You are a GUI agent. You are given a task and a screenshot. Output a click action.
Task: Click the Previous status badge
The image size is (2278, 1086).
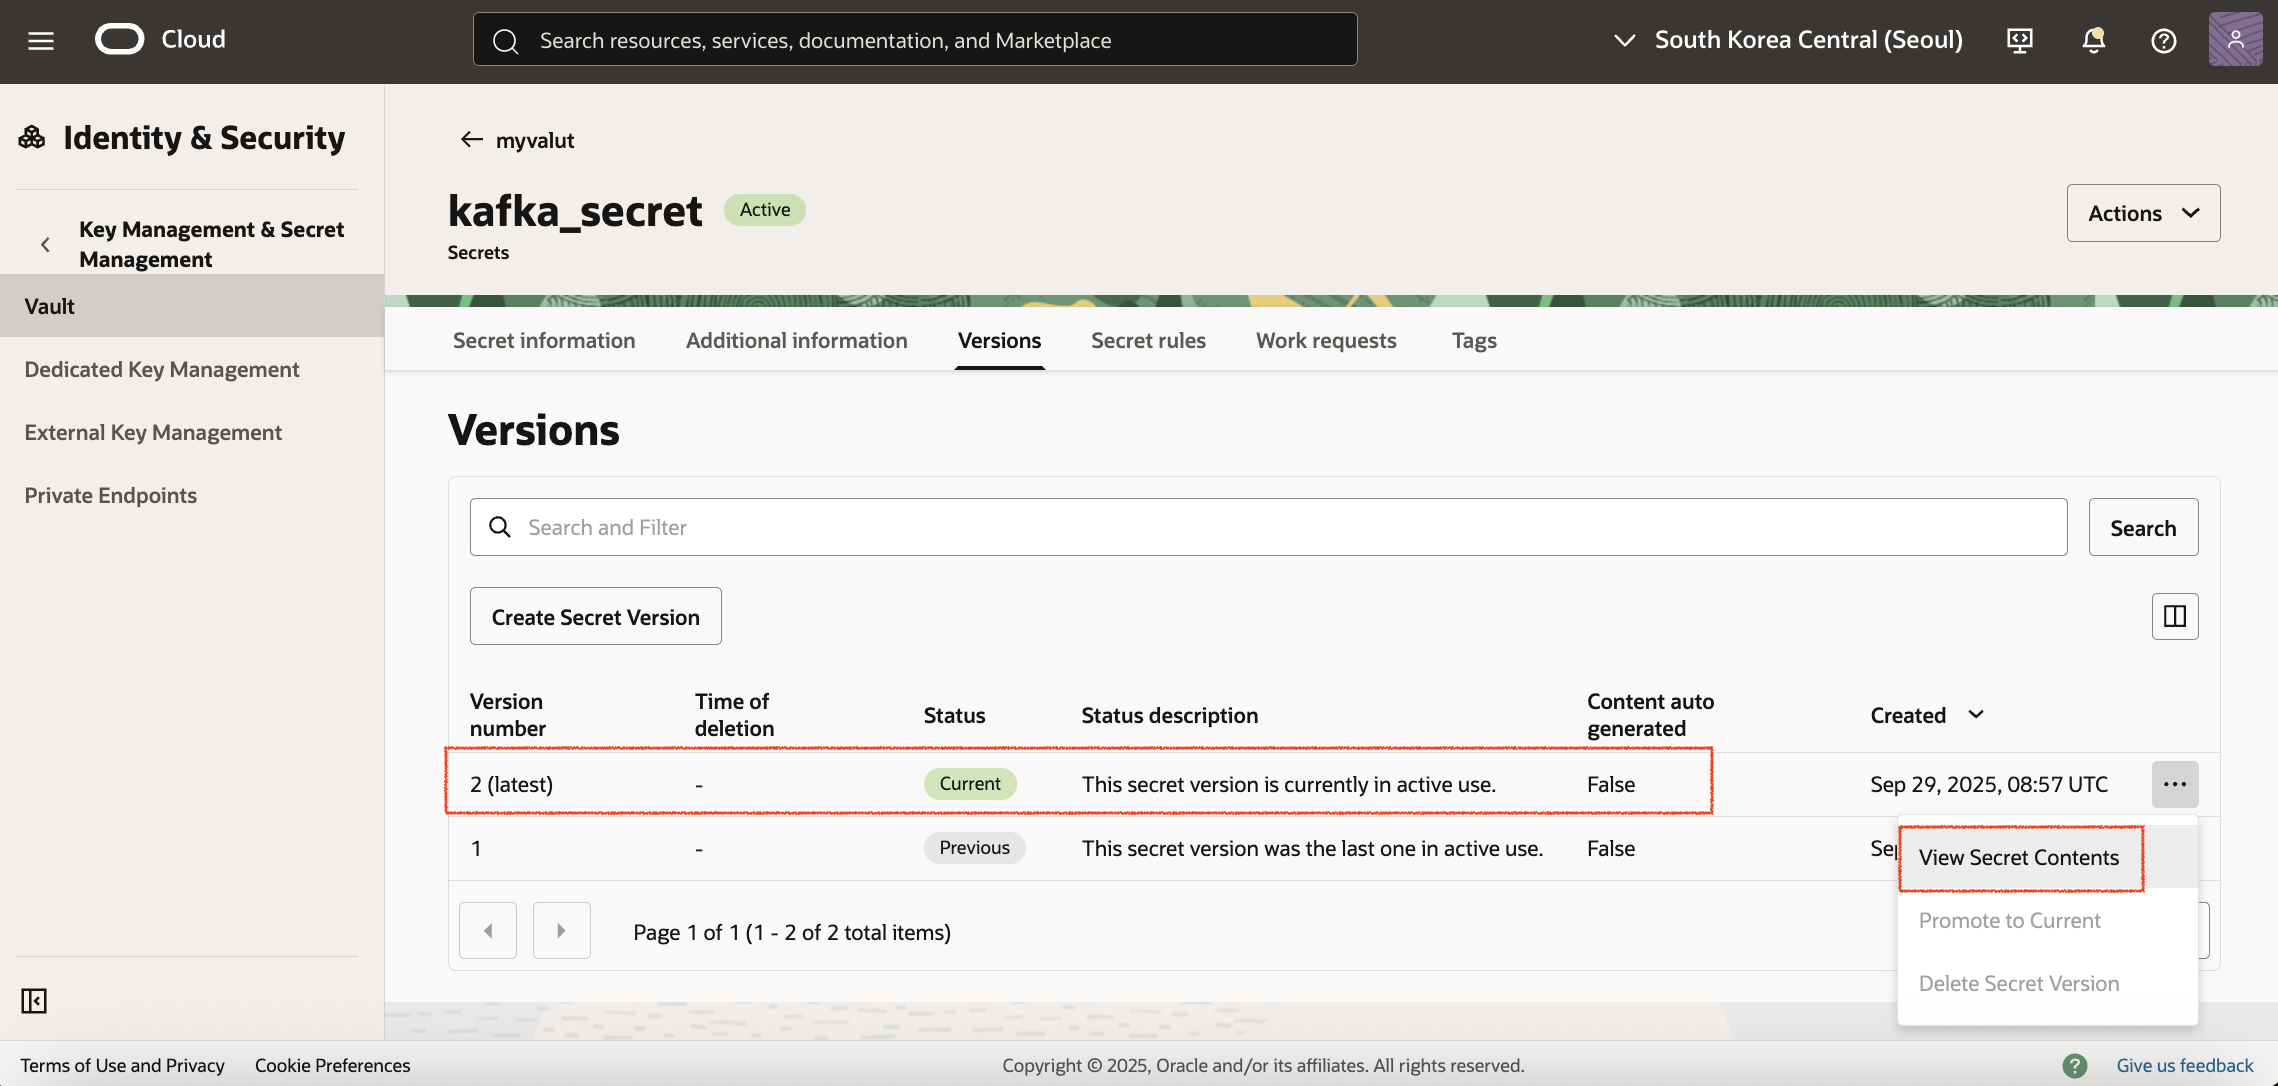974,847
